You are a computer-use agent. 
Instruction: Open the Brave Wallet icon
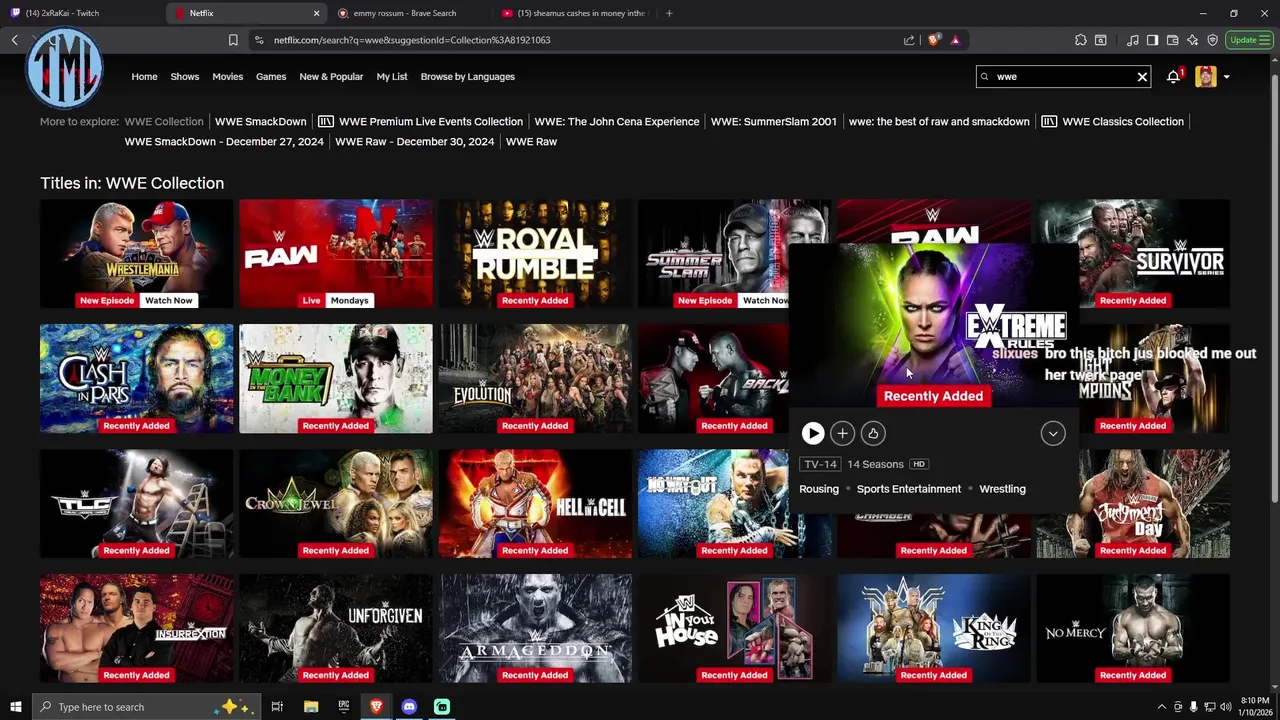point(1172,40)
